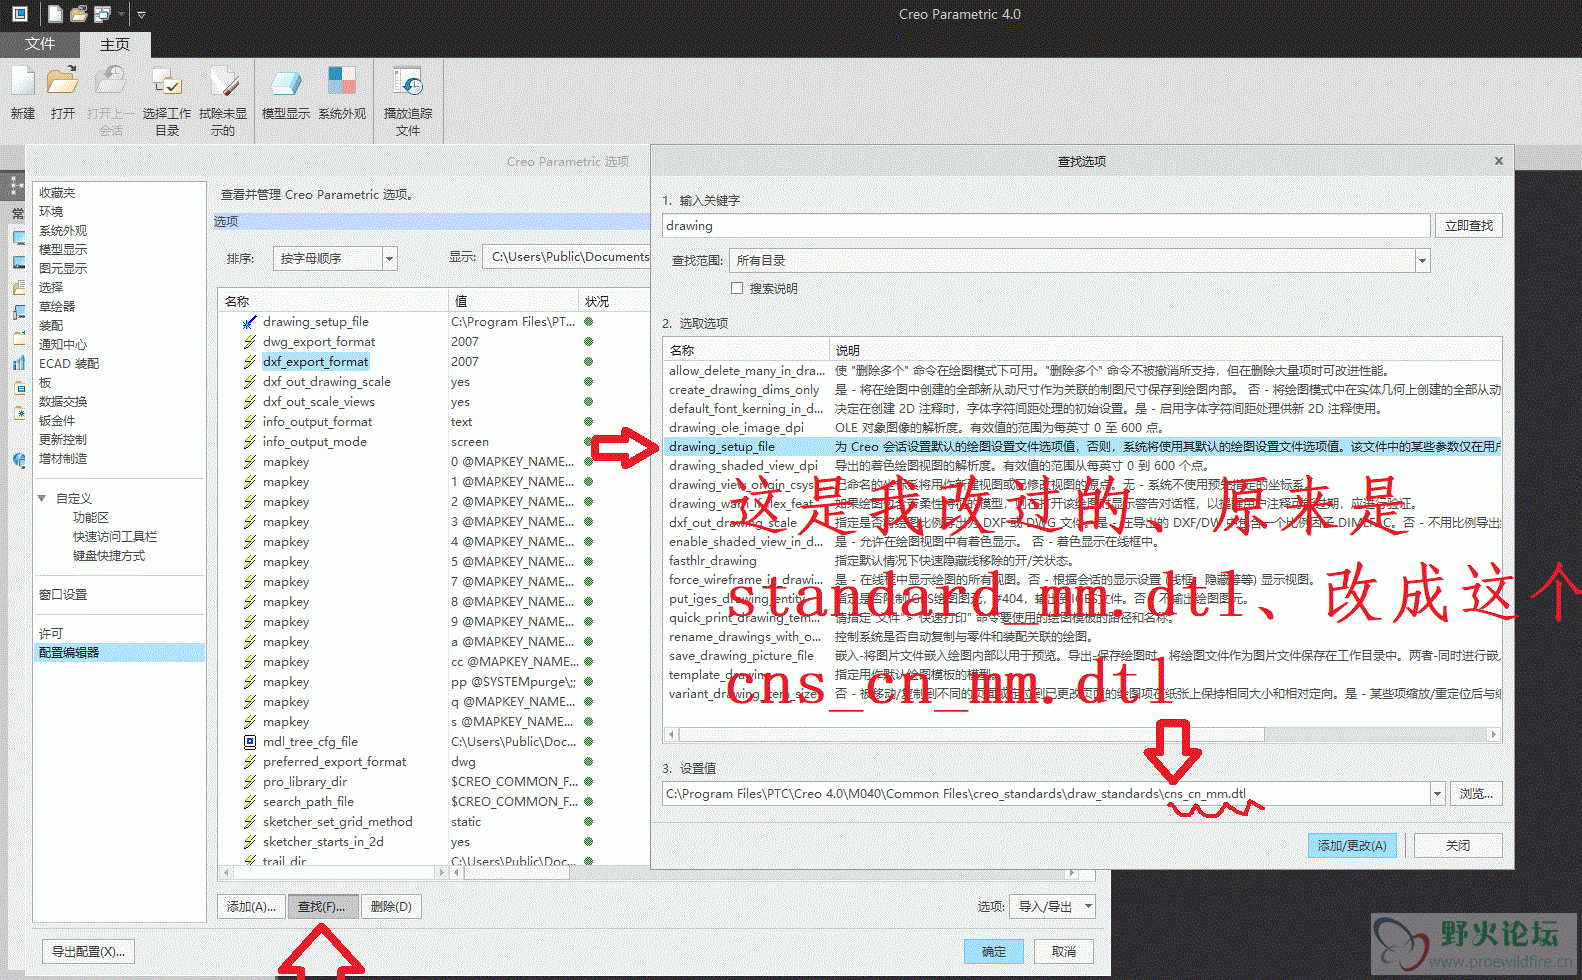Image resolution: width=1582 pixels, height=980 pixels.
Task: Open the 排序 sort order dropdown
Action: point(389,259)
